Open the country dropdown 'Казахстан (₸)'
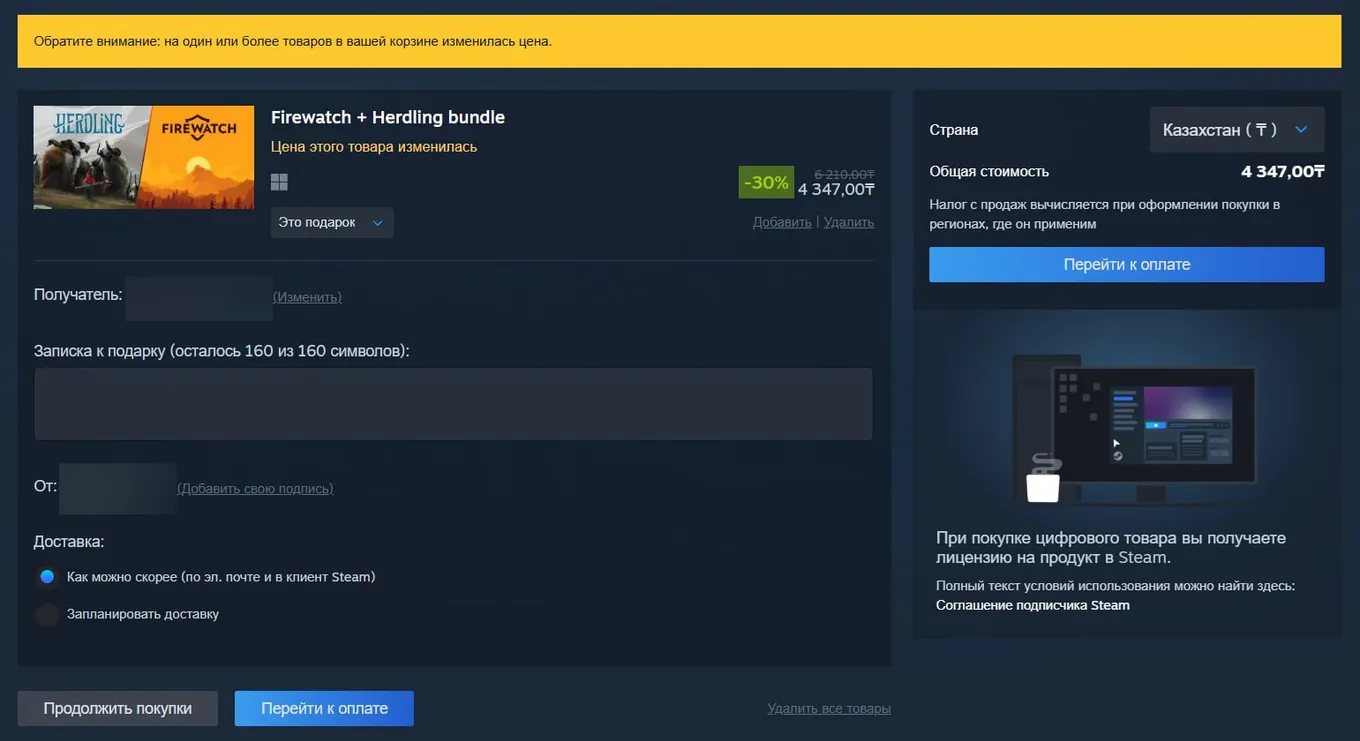 [1237, 130]
